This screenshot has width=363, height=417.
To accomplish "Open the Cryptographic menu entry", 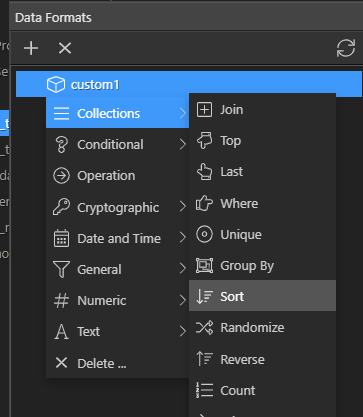I will click(x=117, y=207).
